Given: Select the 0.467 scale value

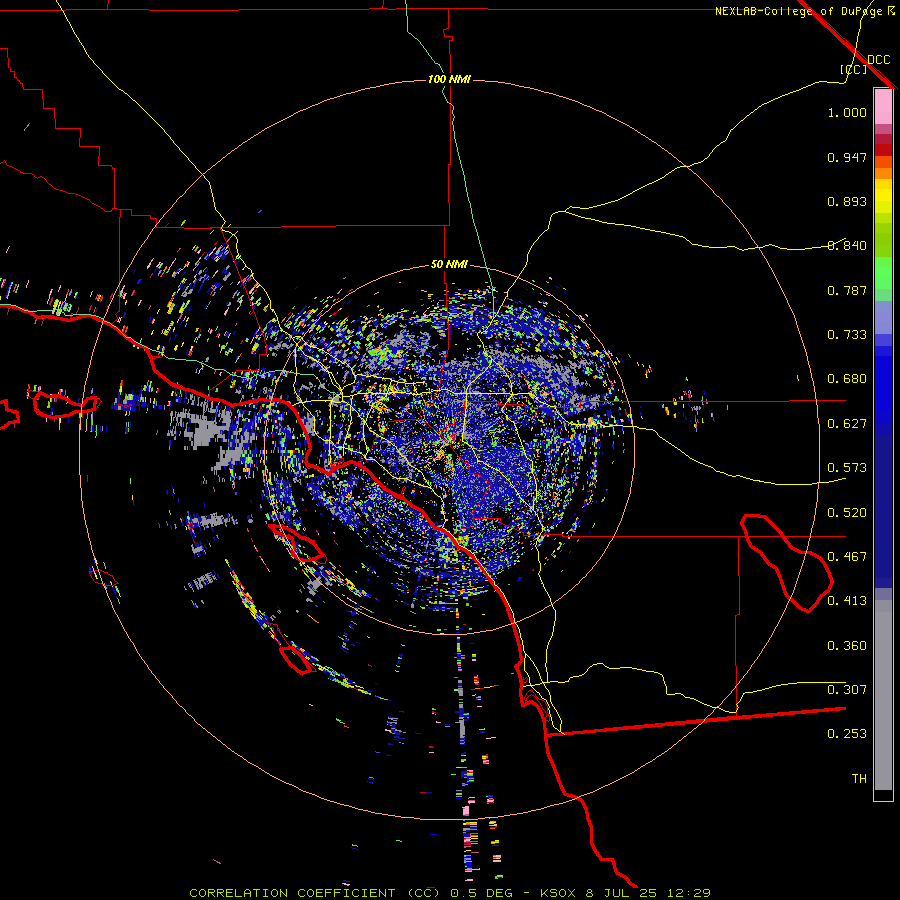Looking at the screenshot, I should coord(847,557).
